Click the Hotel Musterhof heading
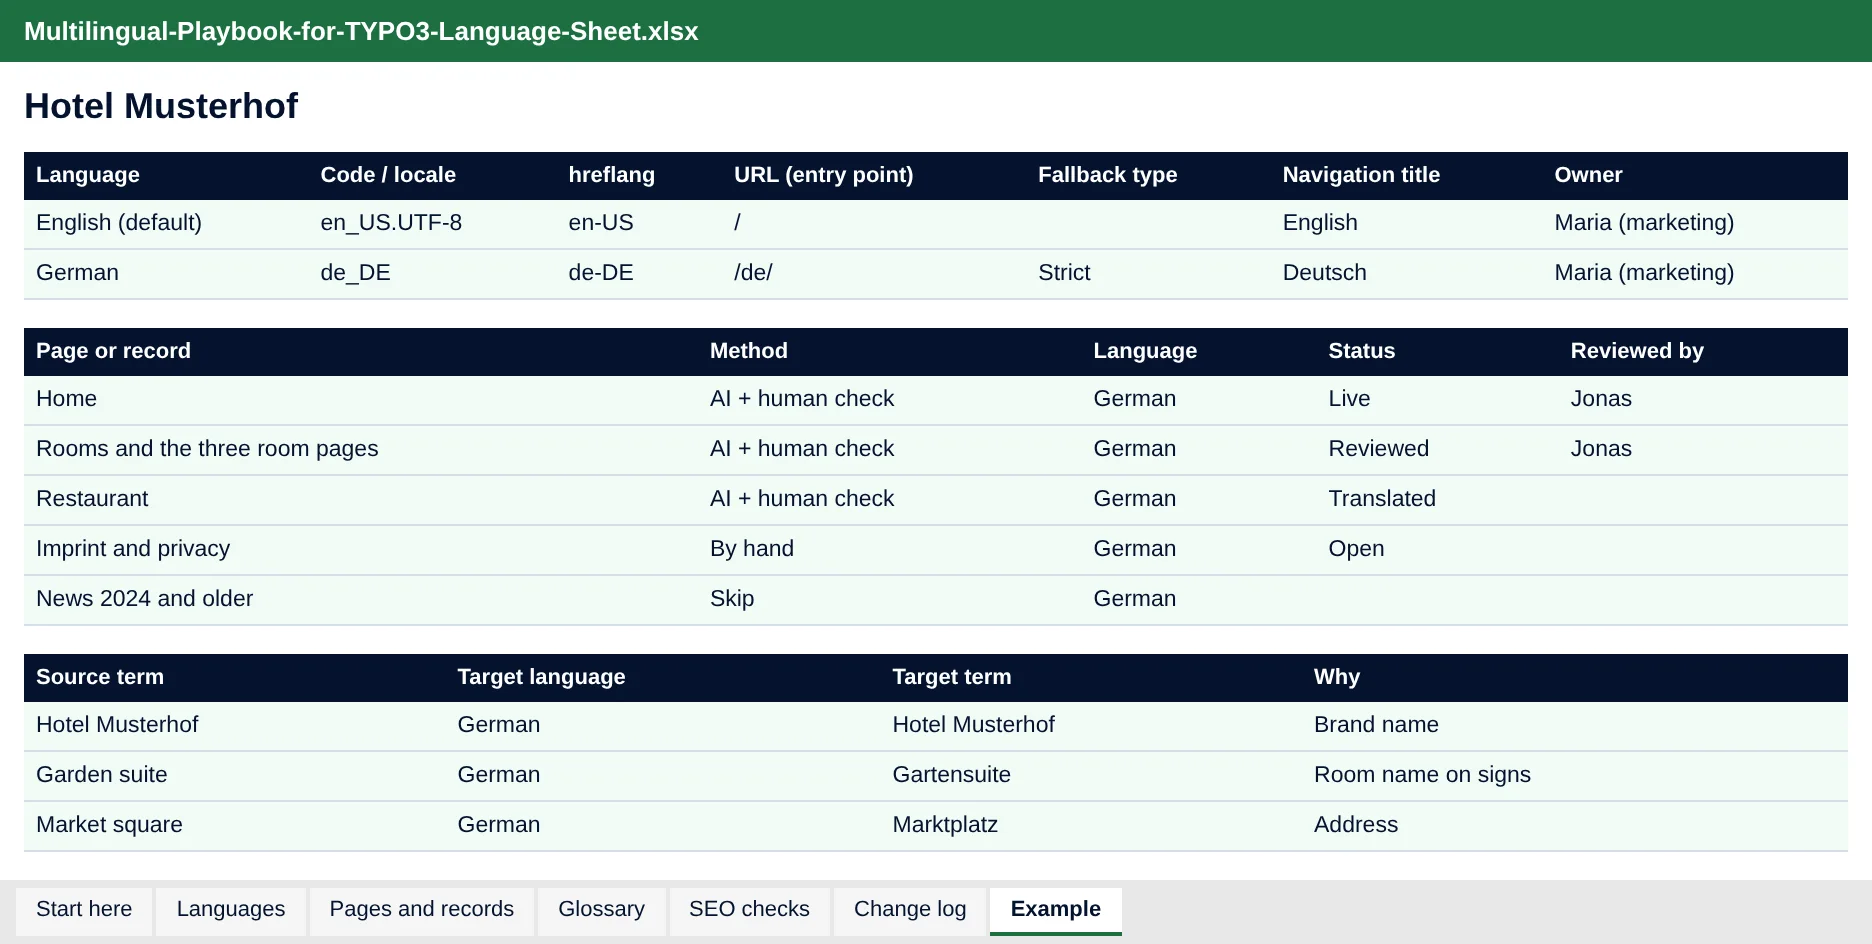 161,106
